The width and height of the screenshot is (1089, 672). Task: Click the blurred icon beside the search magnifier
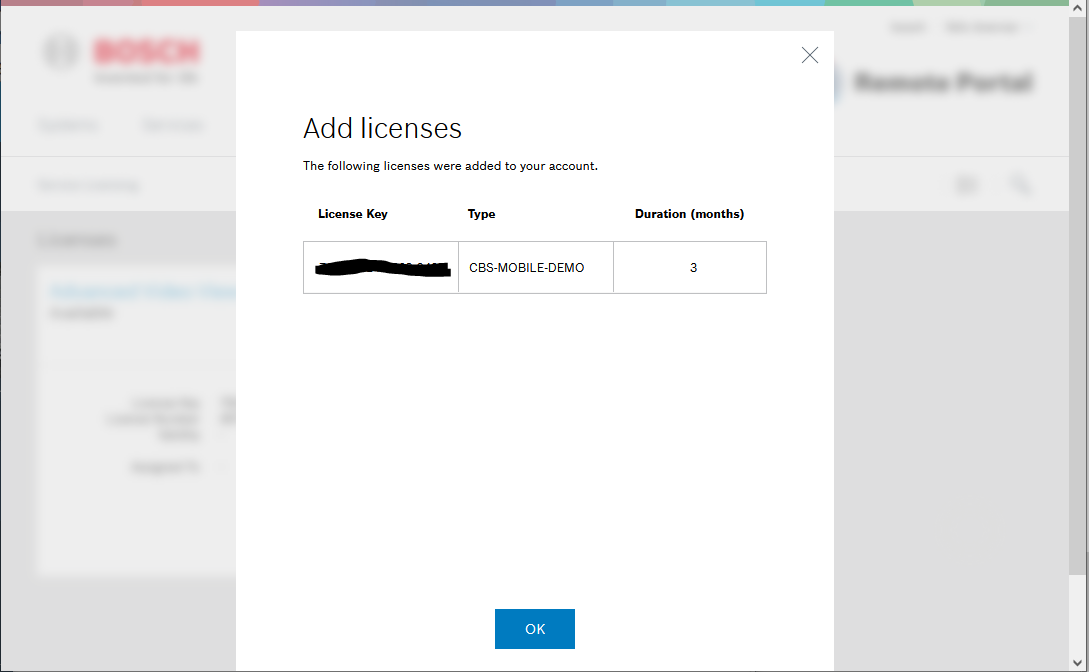pyautogui.click(x=966, y=185)
